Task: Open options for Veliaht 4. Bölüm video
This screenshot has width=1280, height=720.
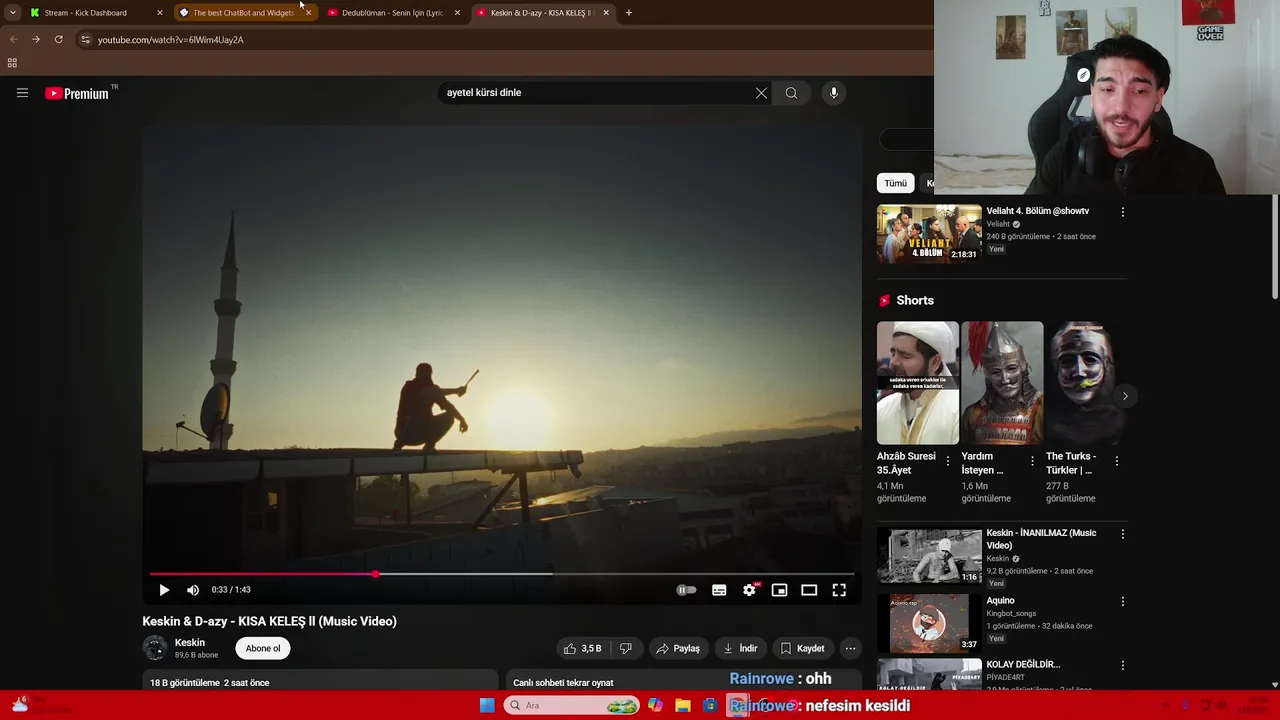Action: [1123, 212]
